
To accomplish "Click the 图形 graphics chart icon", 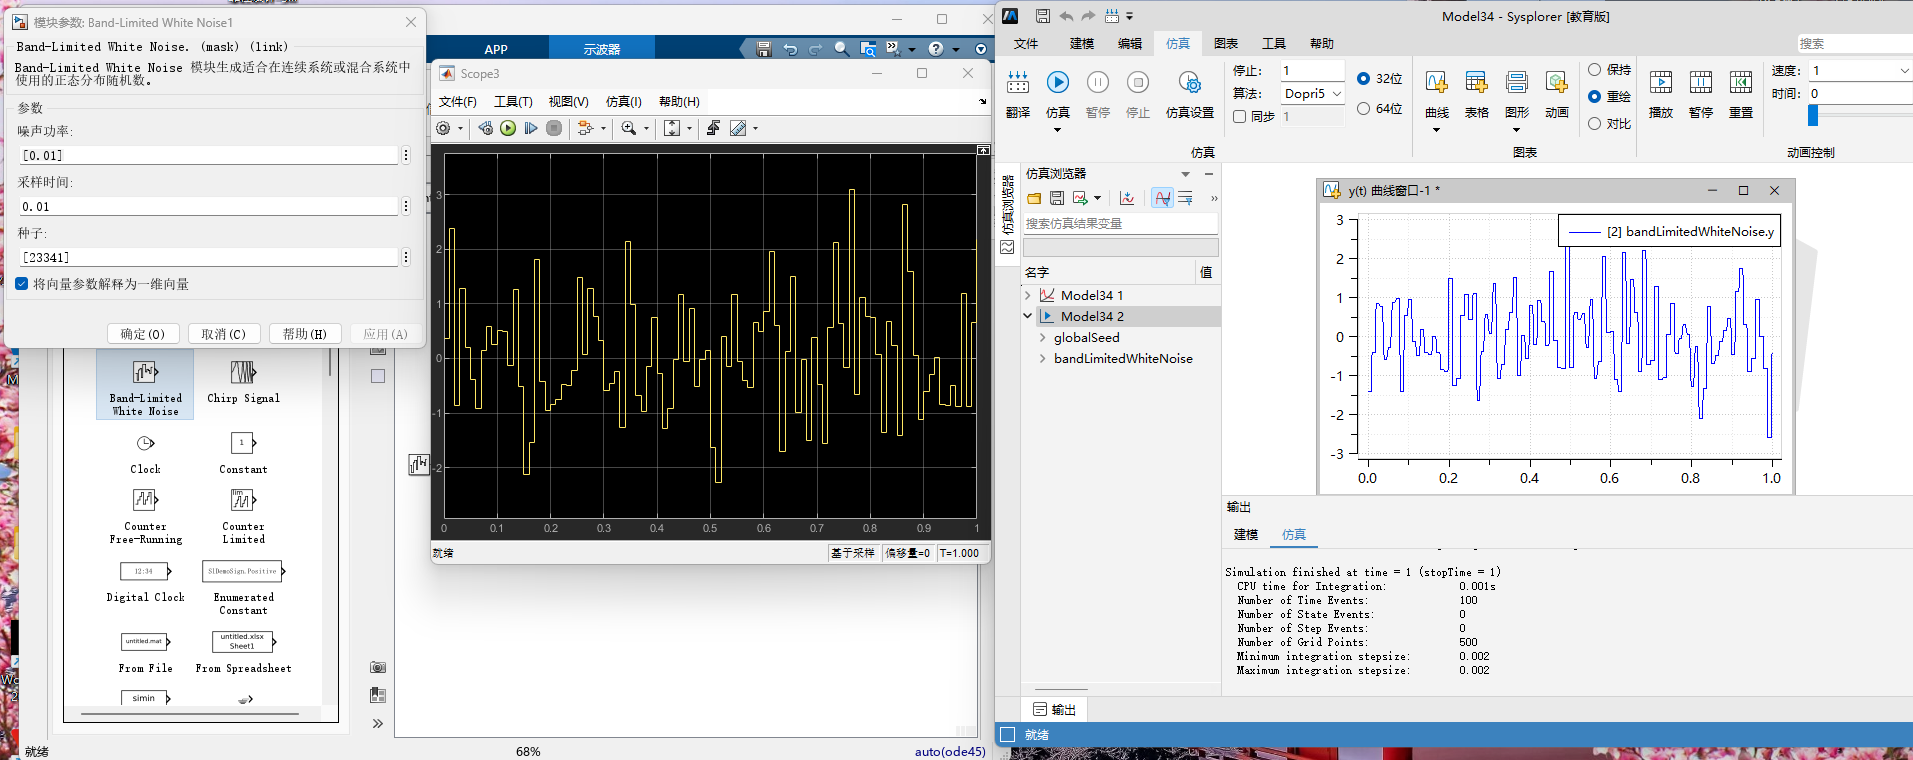I will [1516, 82].
